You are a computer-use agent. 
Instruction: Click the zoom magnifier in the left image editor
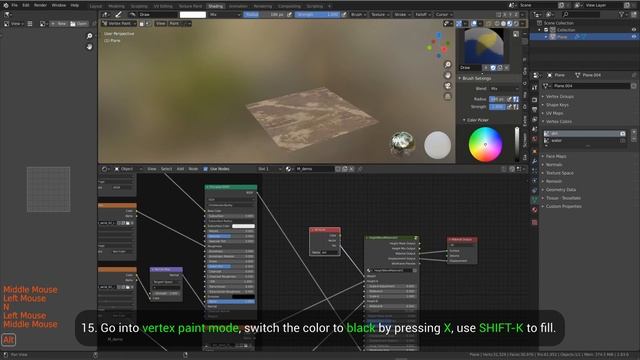coord(89,36)
